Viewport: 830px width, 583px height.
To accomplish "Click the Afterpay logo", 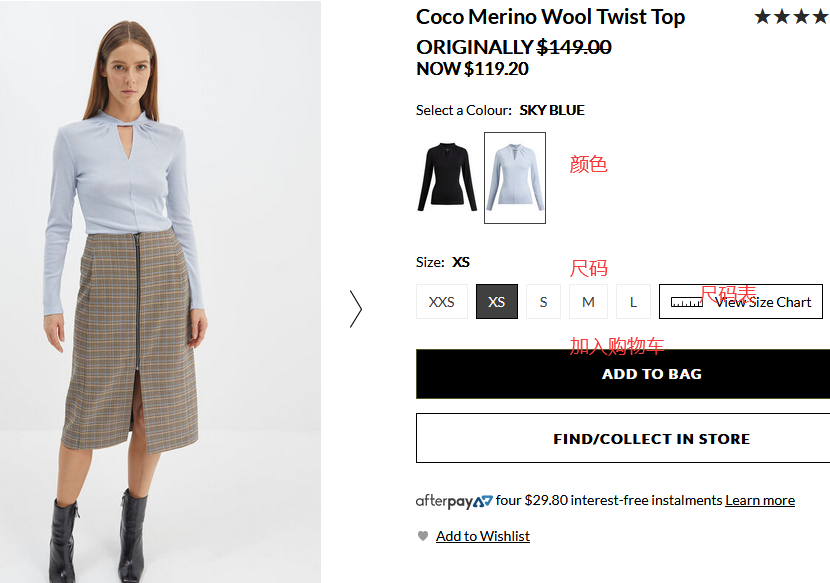I will [x=454, y=501].
